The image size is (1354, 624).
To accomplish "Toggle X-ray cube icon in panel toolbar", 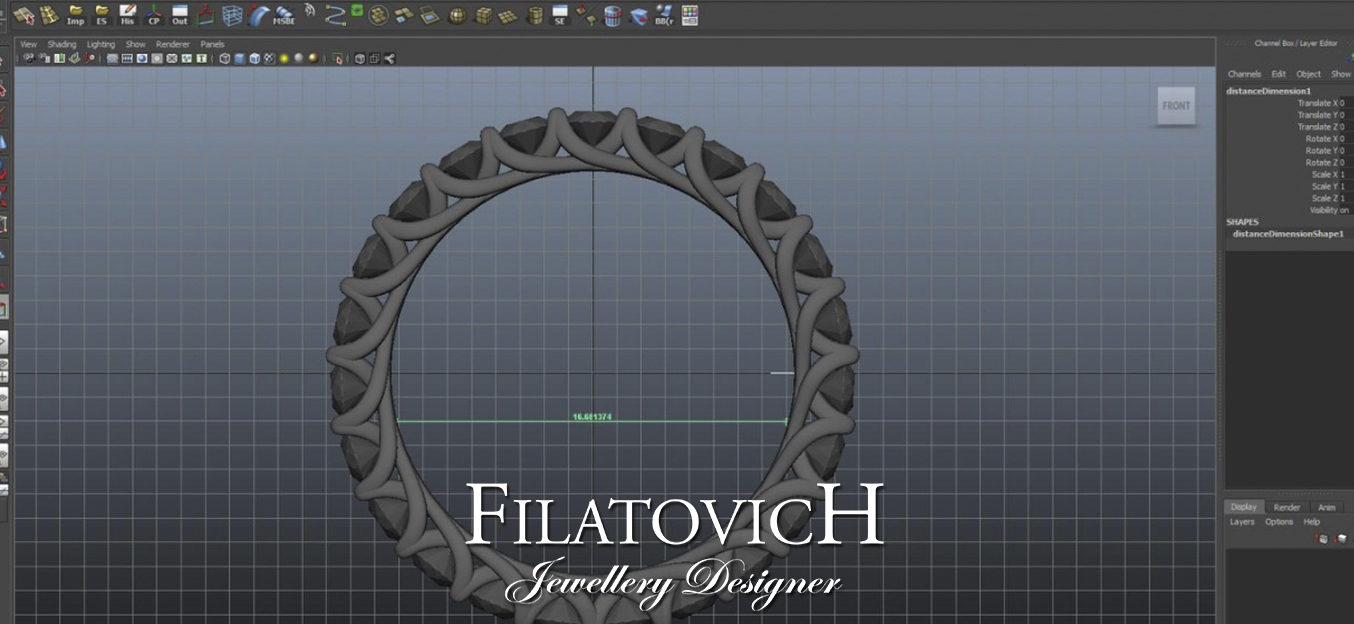I will click(x=360, y=58).
